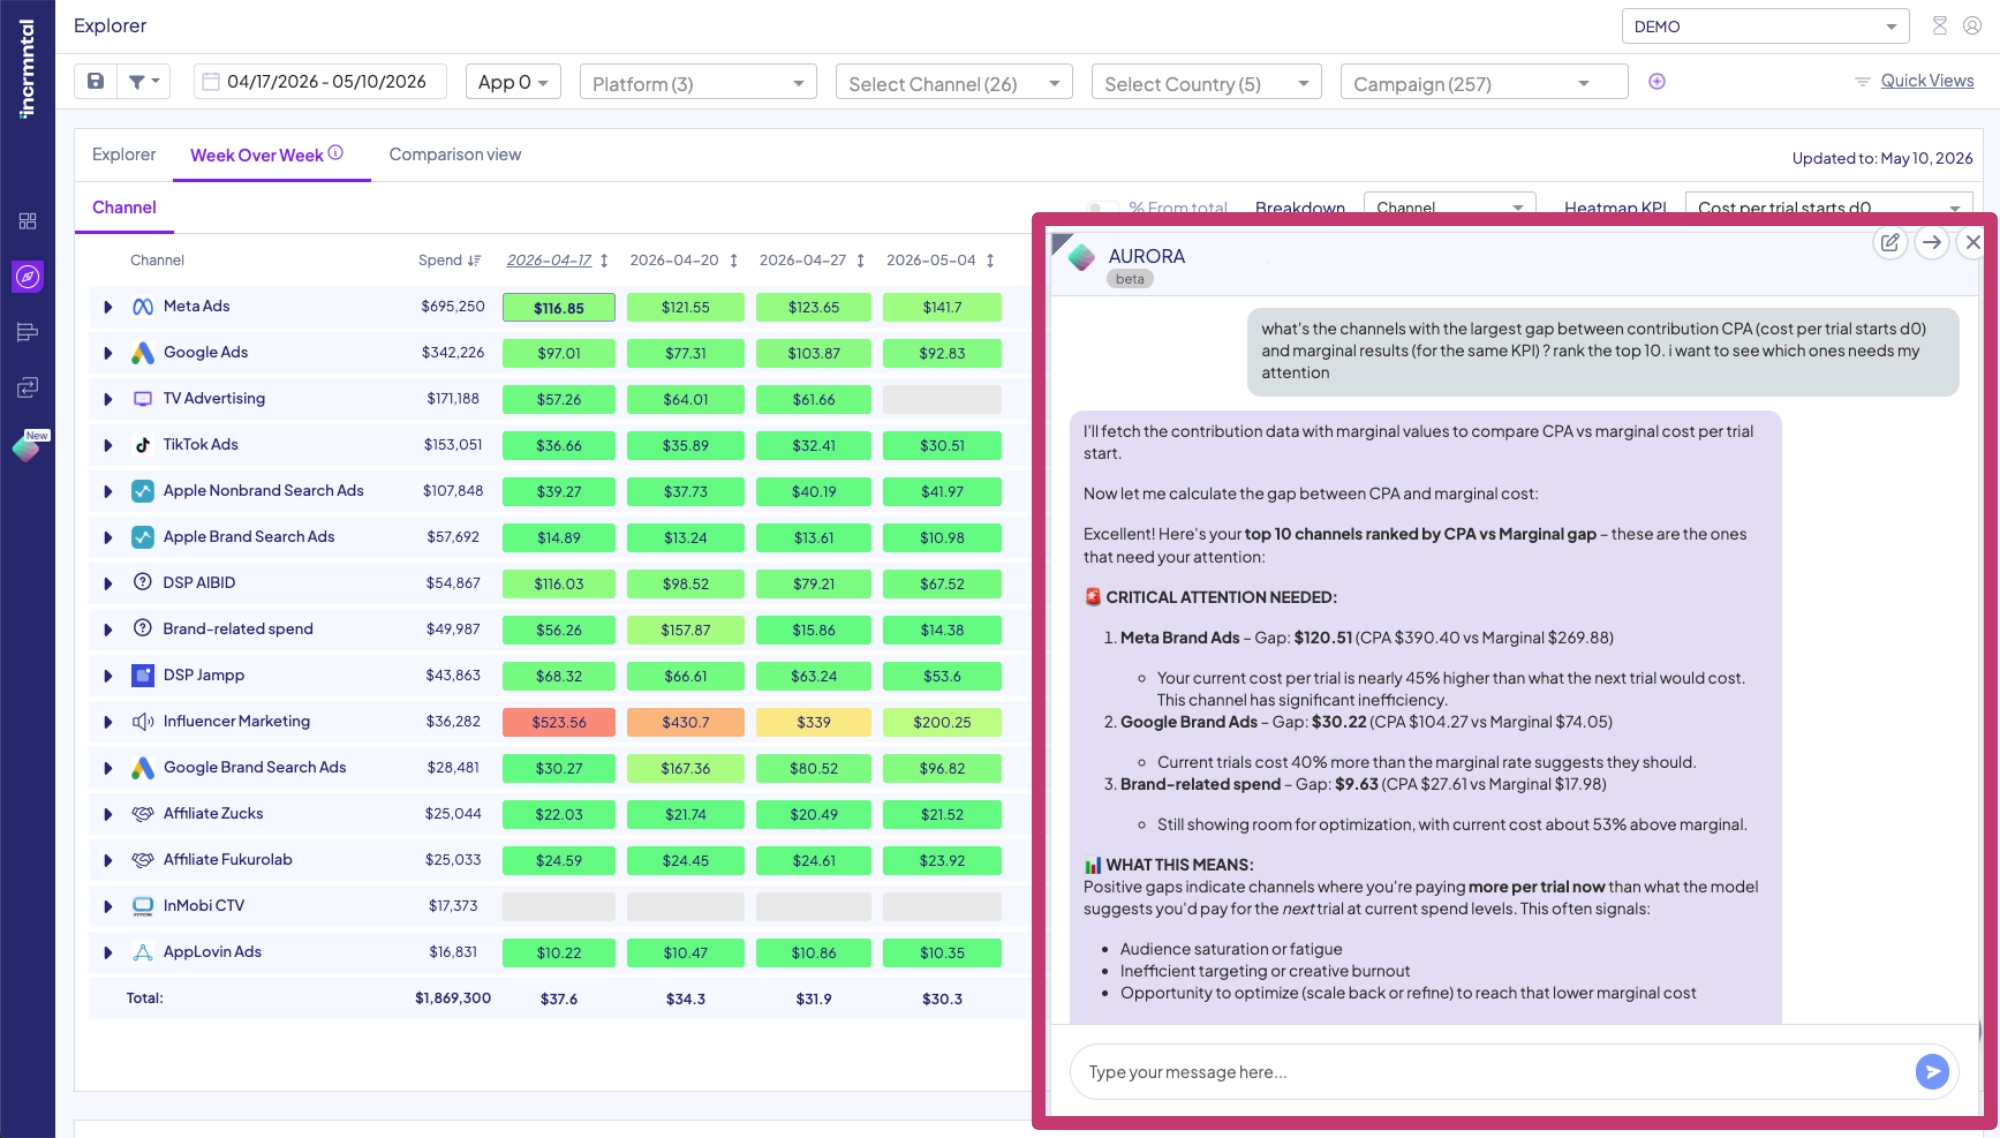Image resolution: width=2000 pixels, height=1138 pixels.
Task: Open the DEMO account dropdown
Action: tap(1765, 26)
